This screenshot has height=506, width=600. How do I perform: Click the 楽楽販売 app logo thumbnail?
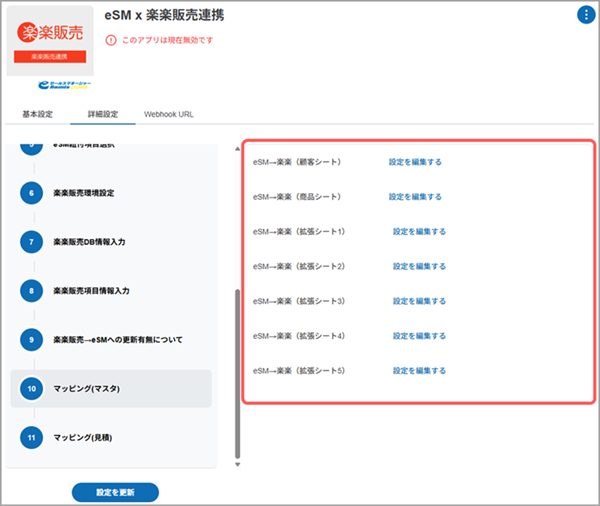coord(49,41)
